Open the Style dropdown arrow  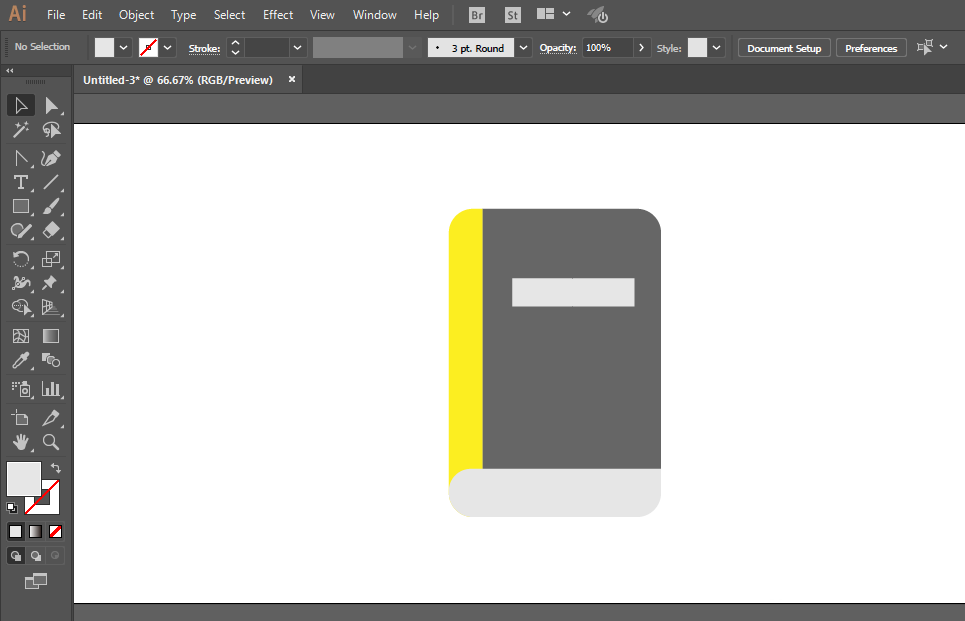click(716, 47)
